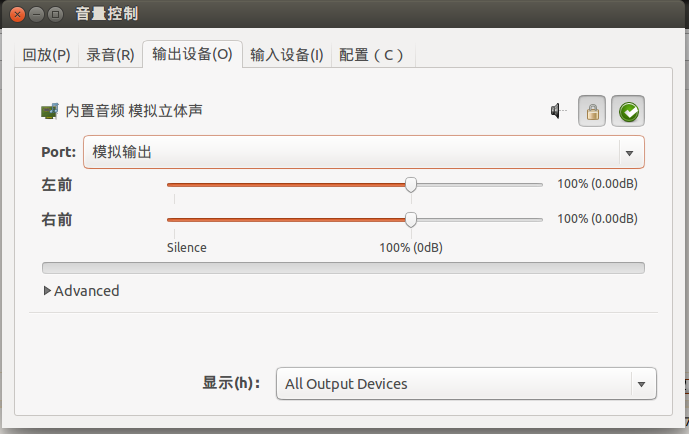Open the 输入设备(I) tab
The width and height of the screenshot is (689, 434).
click(287, 55)
